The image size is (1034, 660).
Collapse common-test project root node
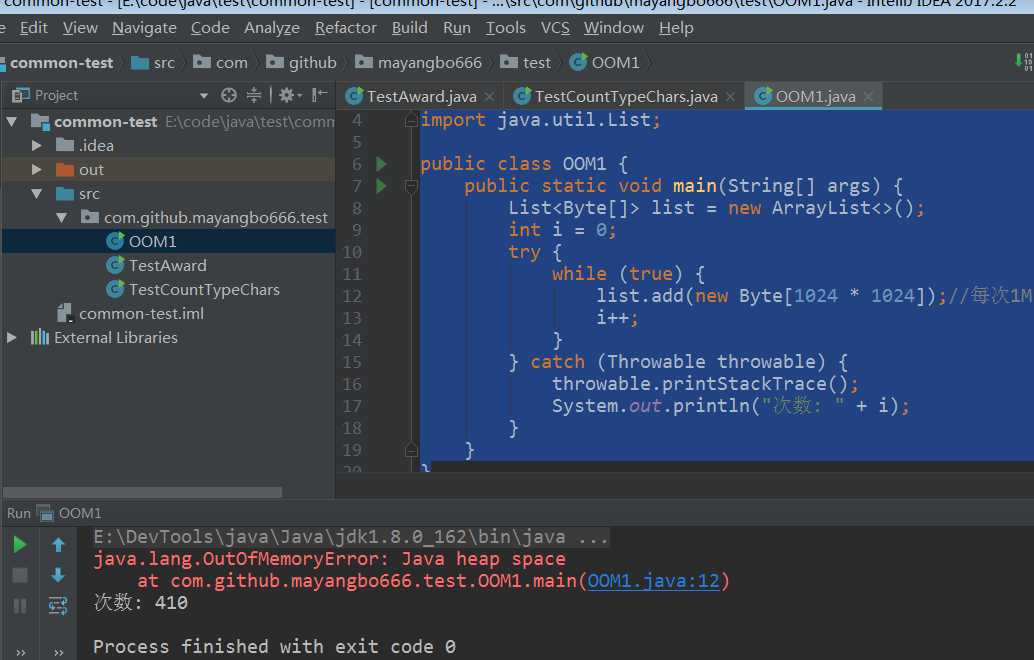(12, 121)
